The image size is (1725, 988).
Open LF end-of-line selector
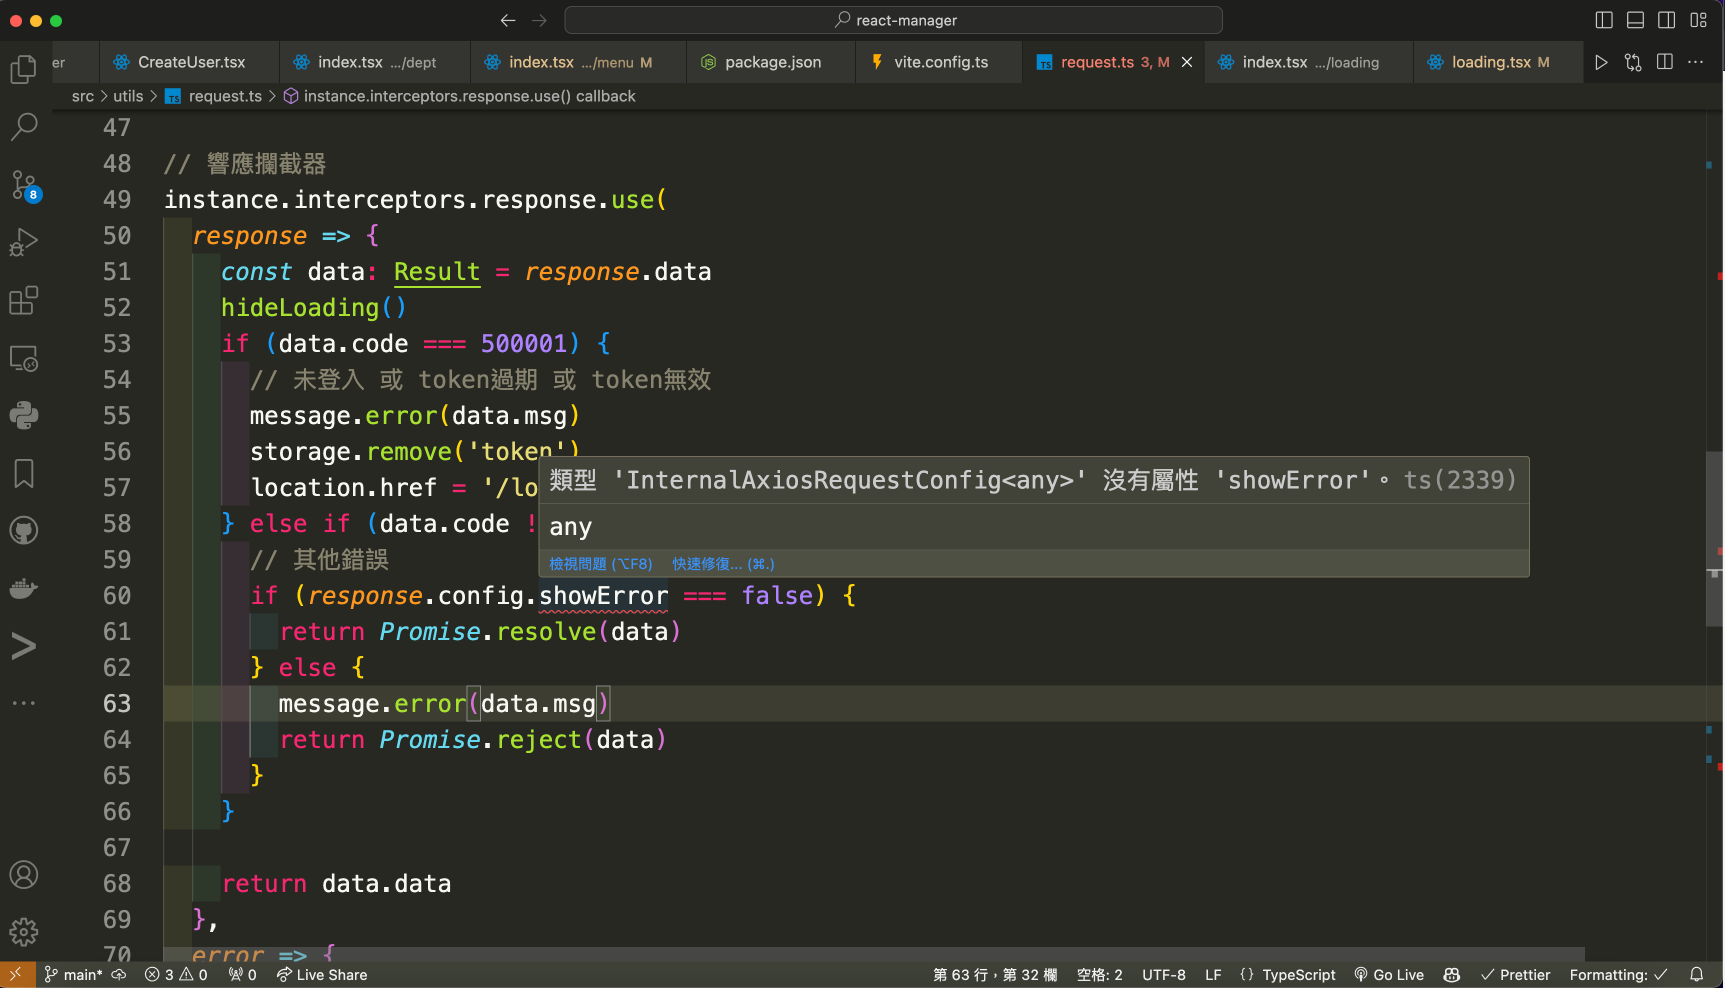point(1213,975)
